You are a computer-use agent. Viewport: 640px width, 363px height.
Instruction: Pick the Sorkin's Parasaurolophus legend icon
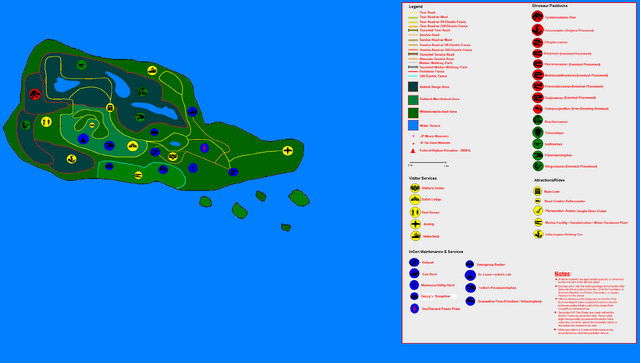tap(470, 288)
